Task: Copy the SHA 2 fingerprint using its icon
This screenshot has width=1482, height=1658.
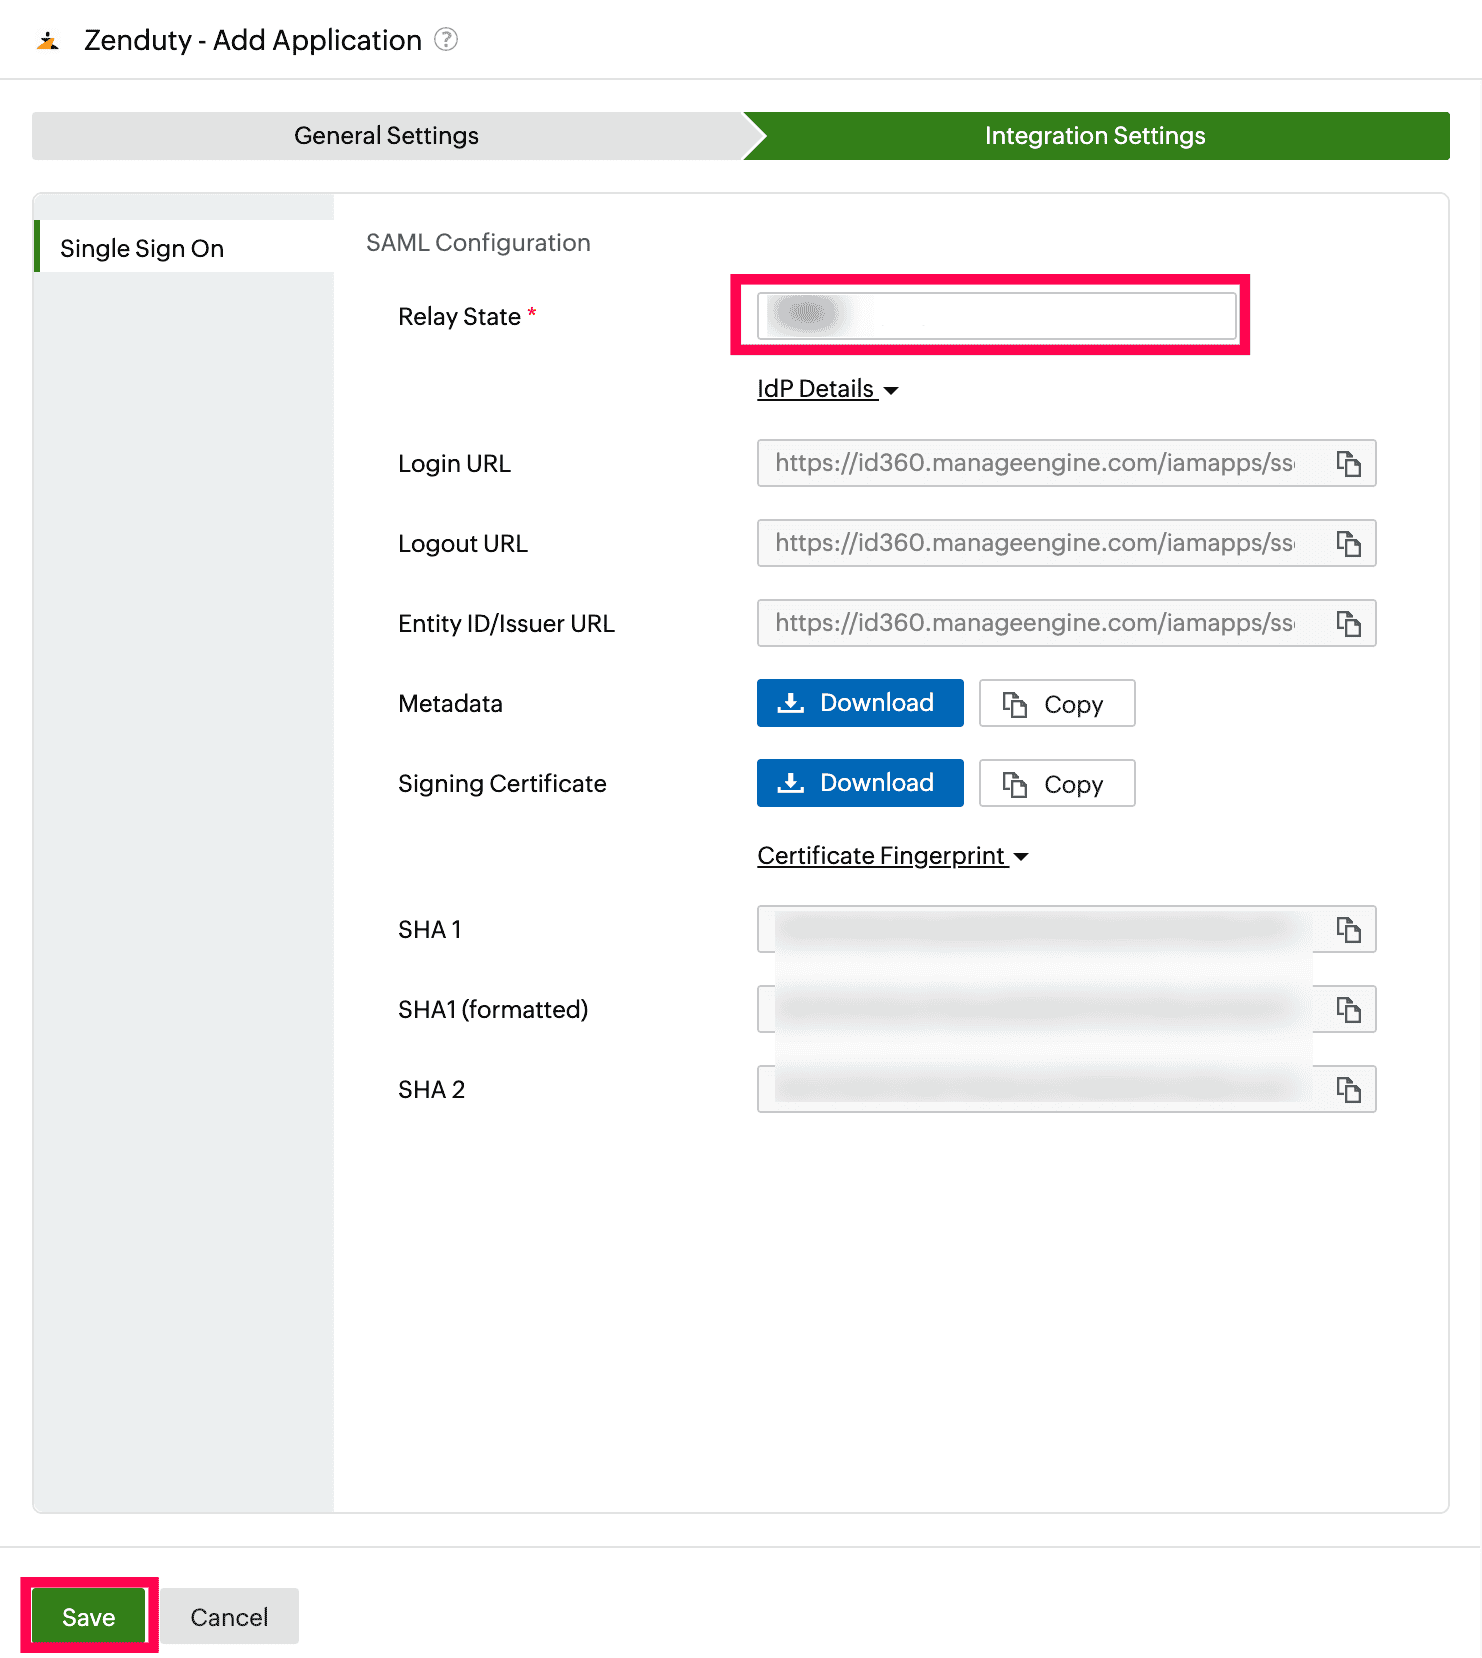Action: [1349, 1089]
